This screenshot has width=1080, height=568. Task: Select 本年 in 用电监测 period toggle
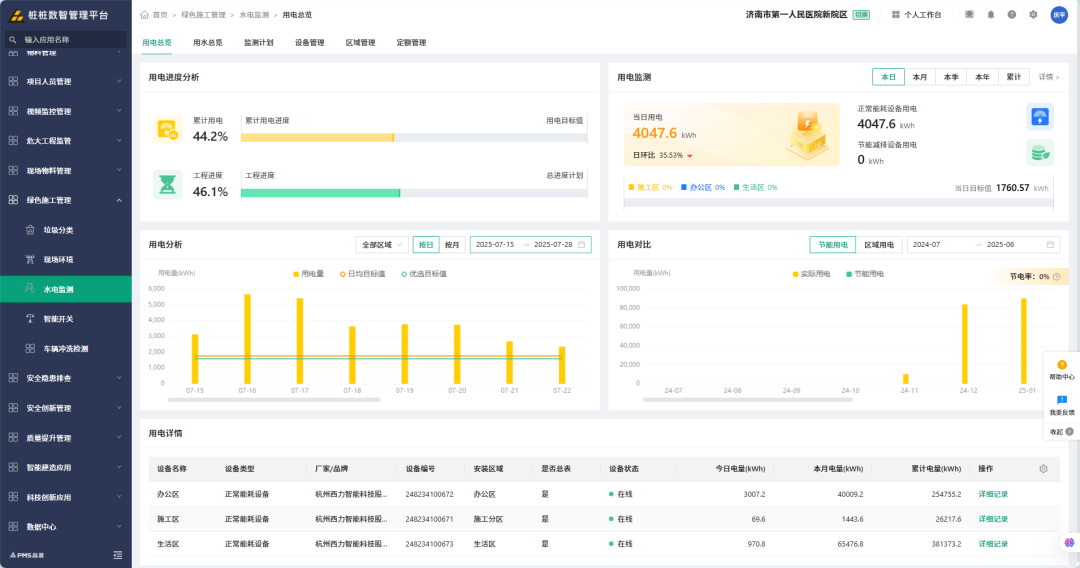[982, 77]
